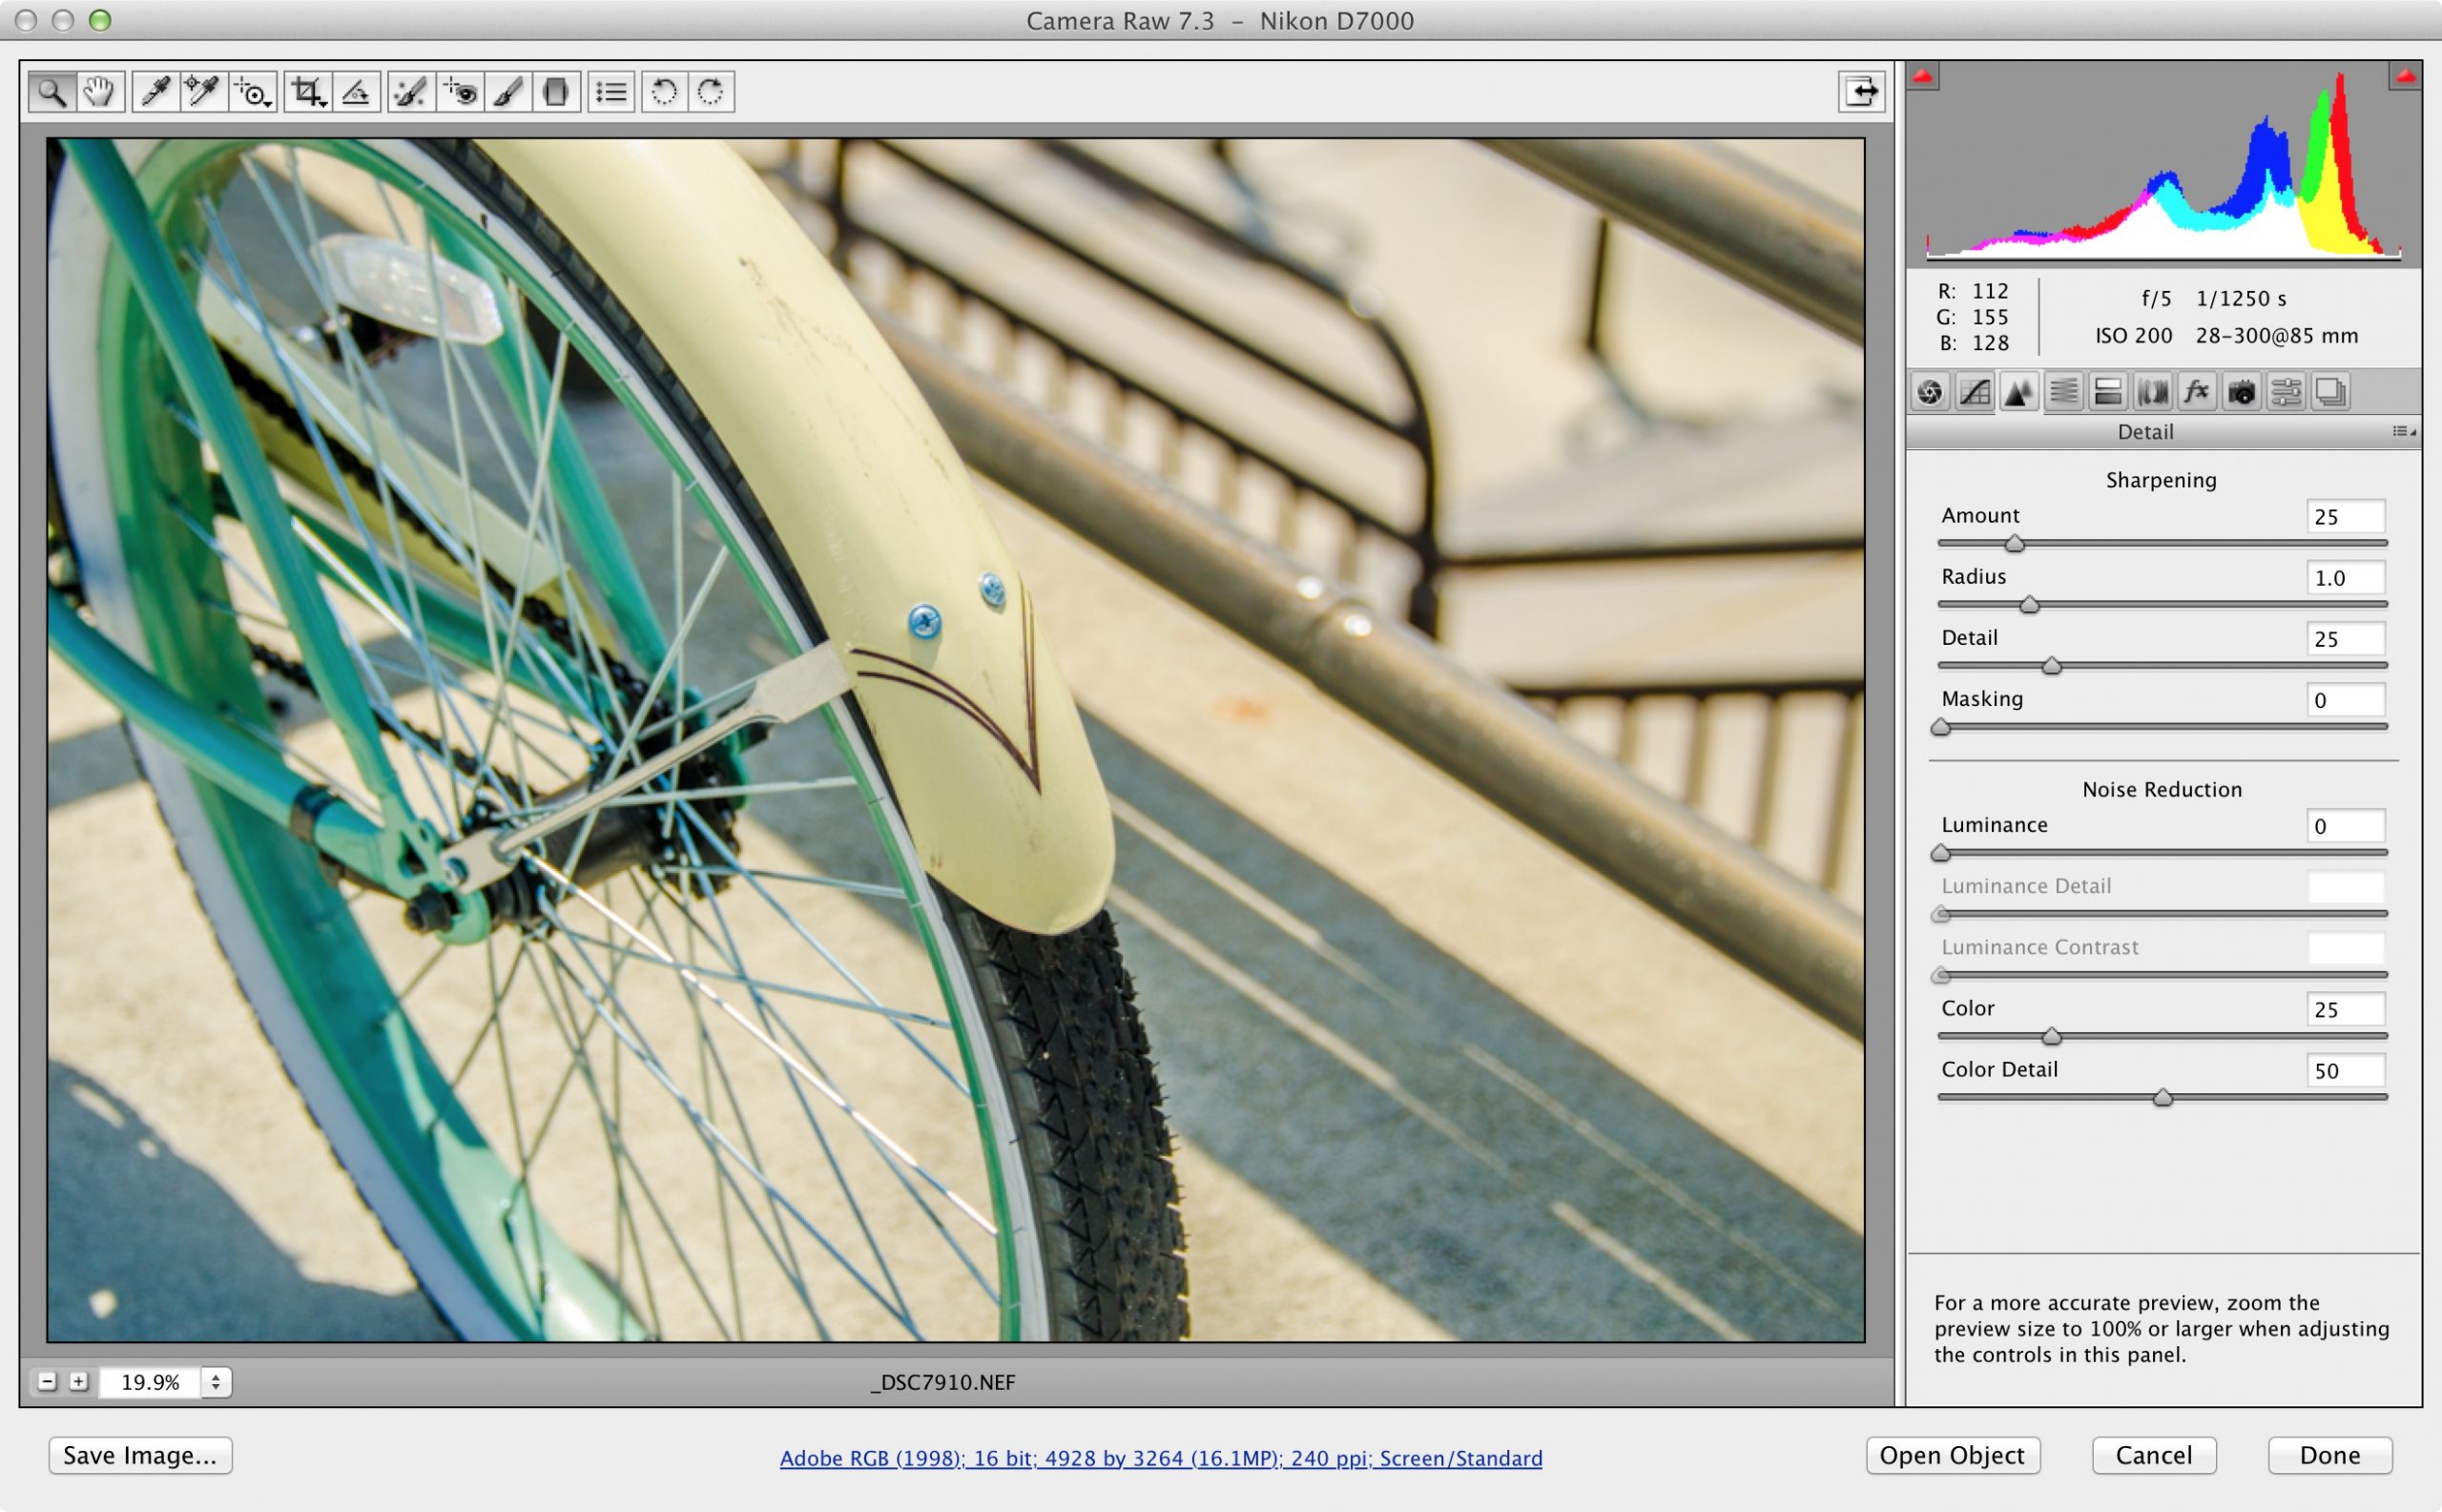2442x1512 pixels.
Task: Select the Graduated Filter tool
Action: point(556,92)
